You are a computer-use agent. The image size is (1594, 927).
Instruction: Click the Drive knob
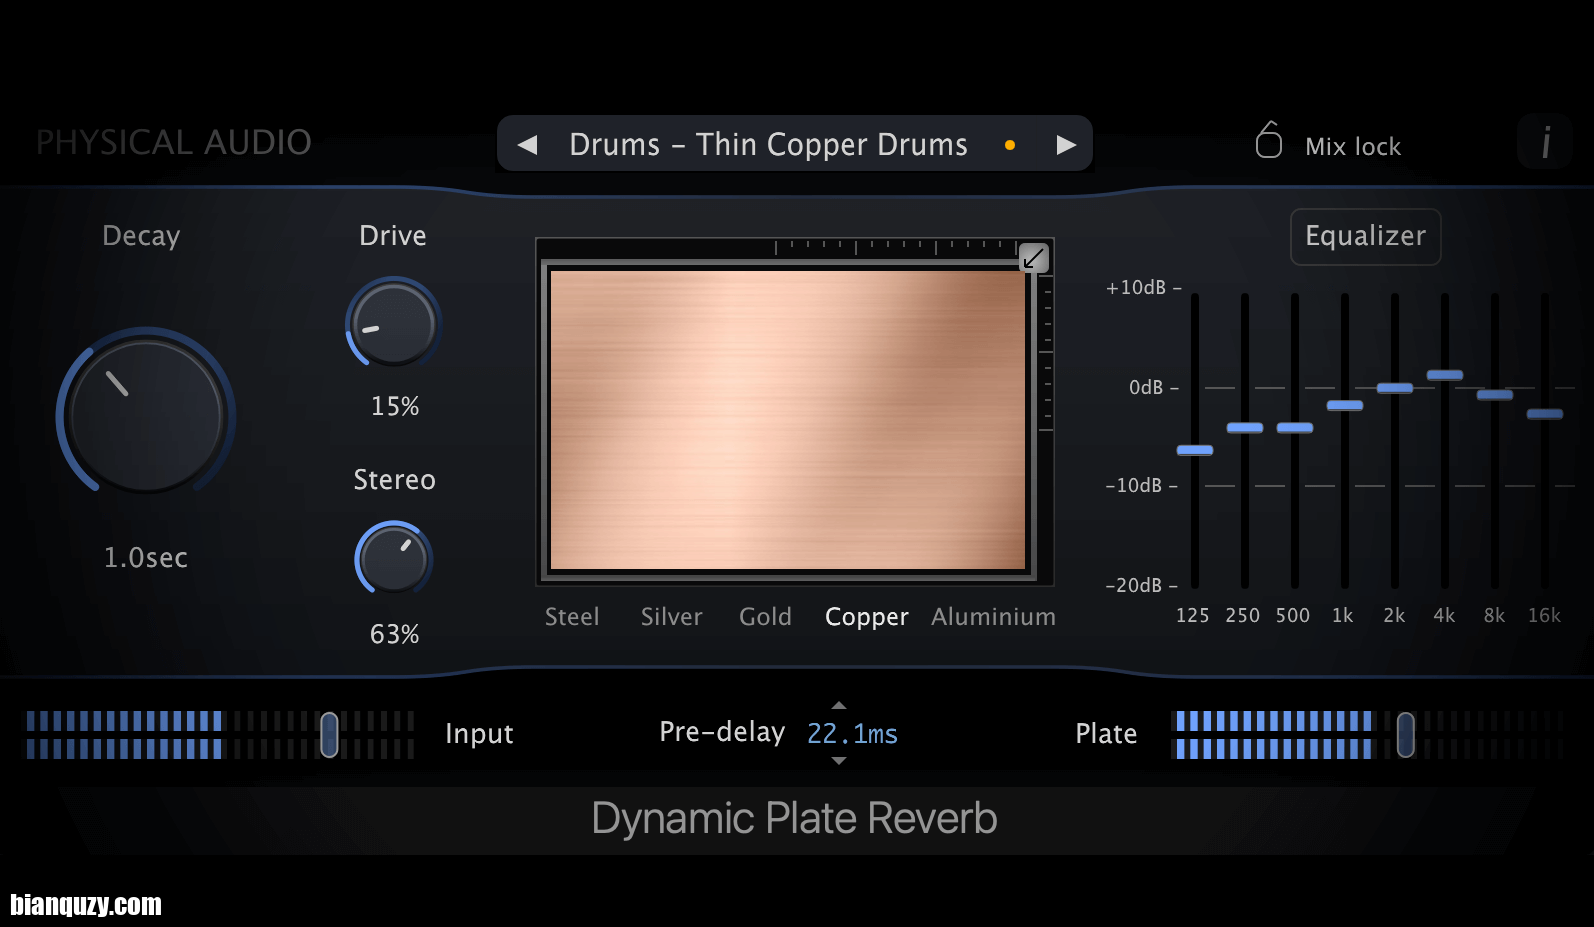pyautogui.click(x=393, y=324)
